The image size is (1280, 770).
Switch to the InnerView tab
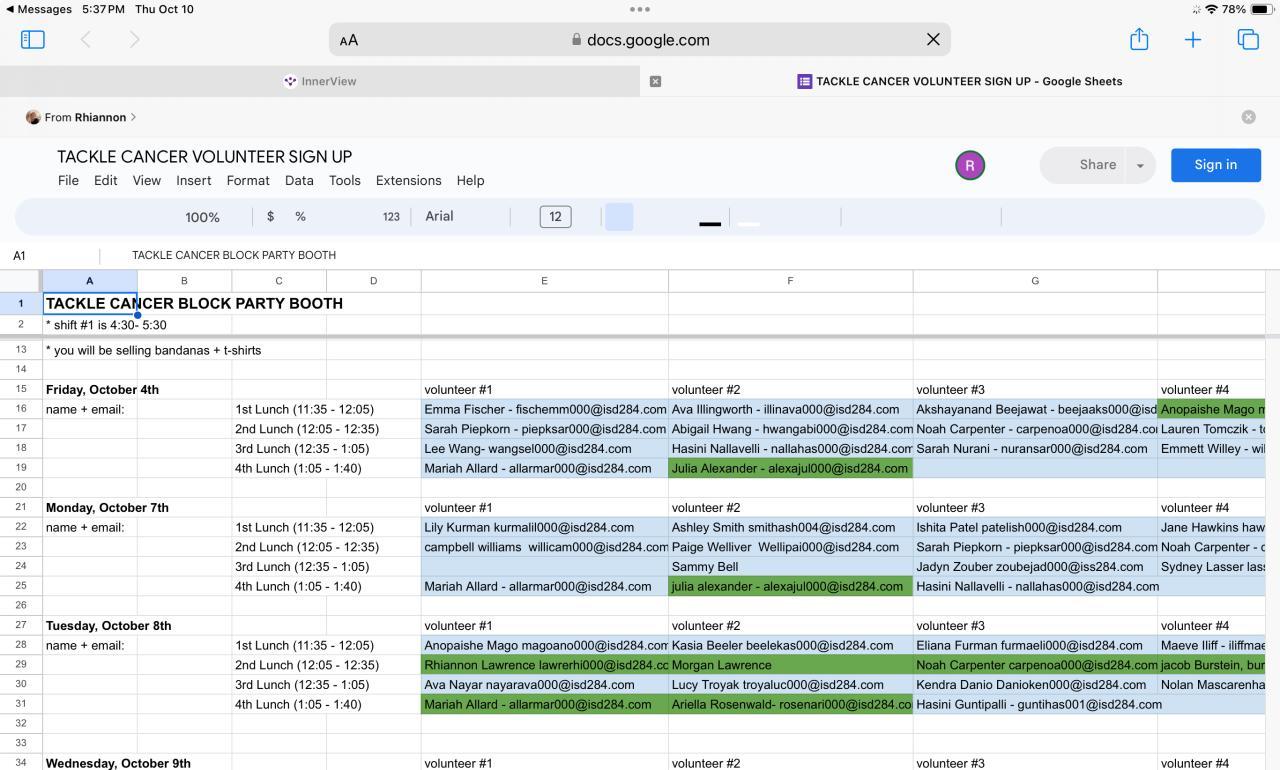320,81
